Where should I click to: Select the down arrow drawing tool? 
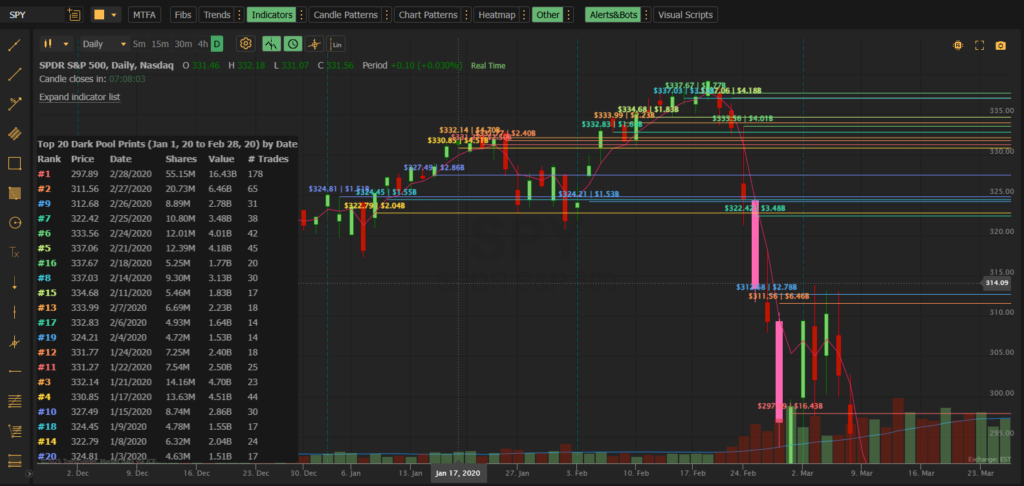tap(14, 282)
